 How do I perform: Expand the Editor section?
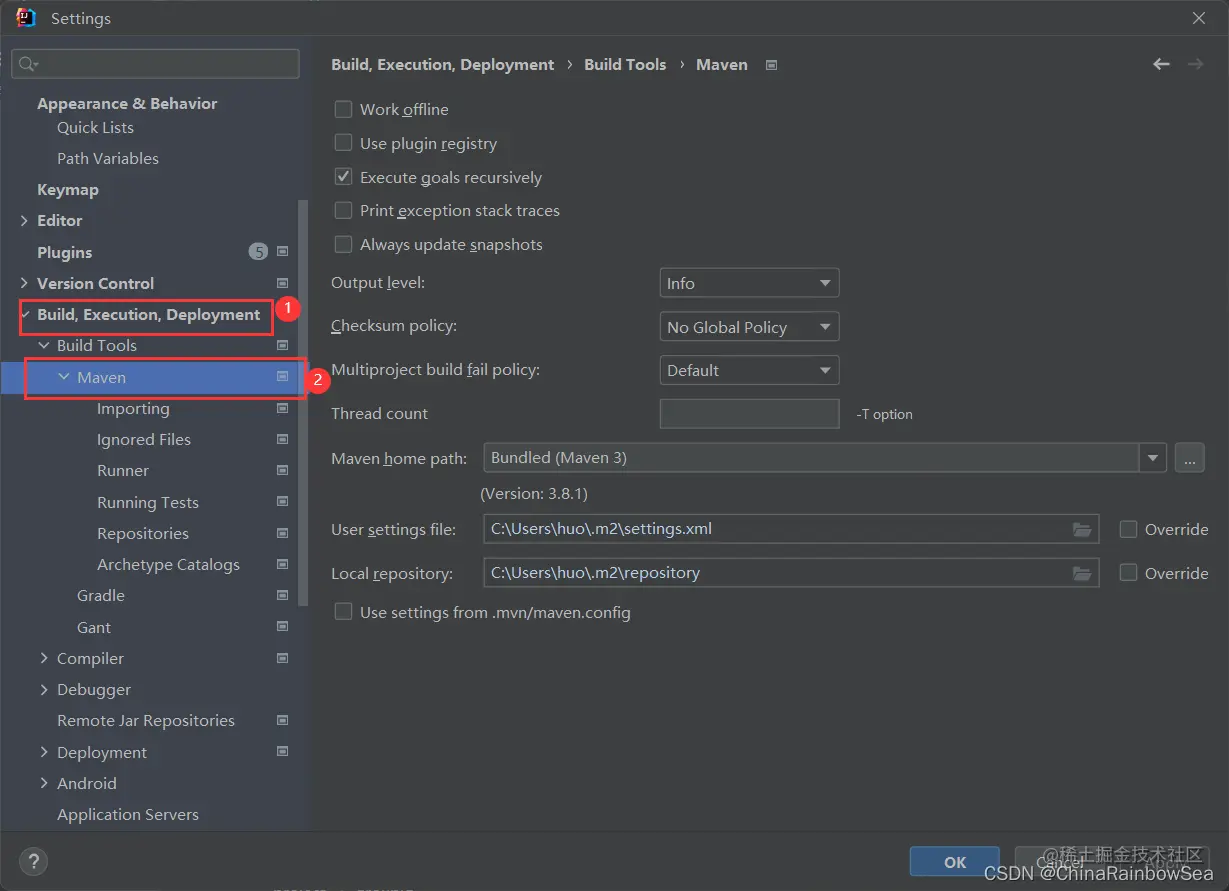click(24, 220)
